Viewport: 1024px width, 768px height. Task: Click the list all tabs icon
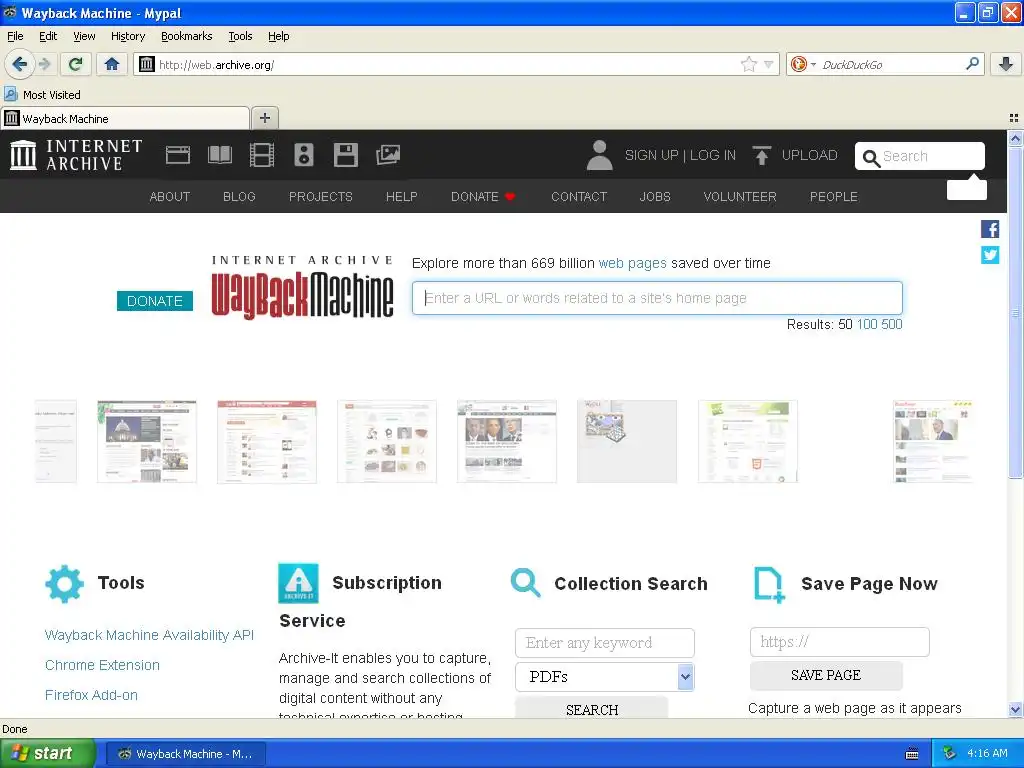pos(1014,118)
